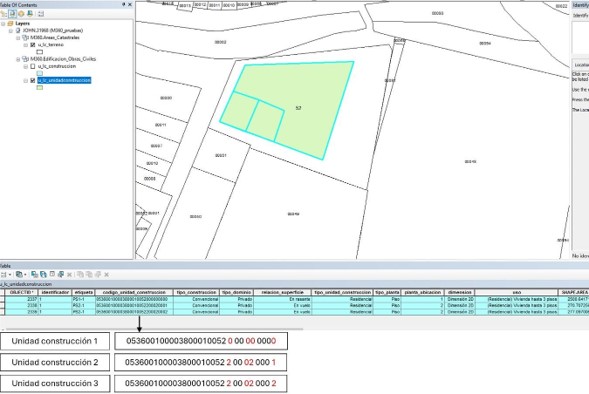Uncheck the u_lc_terreno layer checkbox
The image size is (589, 394).
(x=33, y=45)
